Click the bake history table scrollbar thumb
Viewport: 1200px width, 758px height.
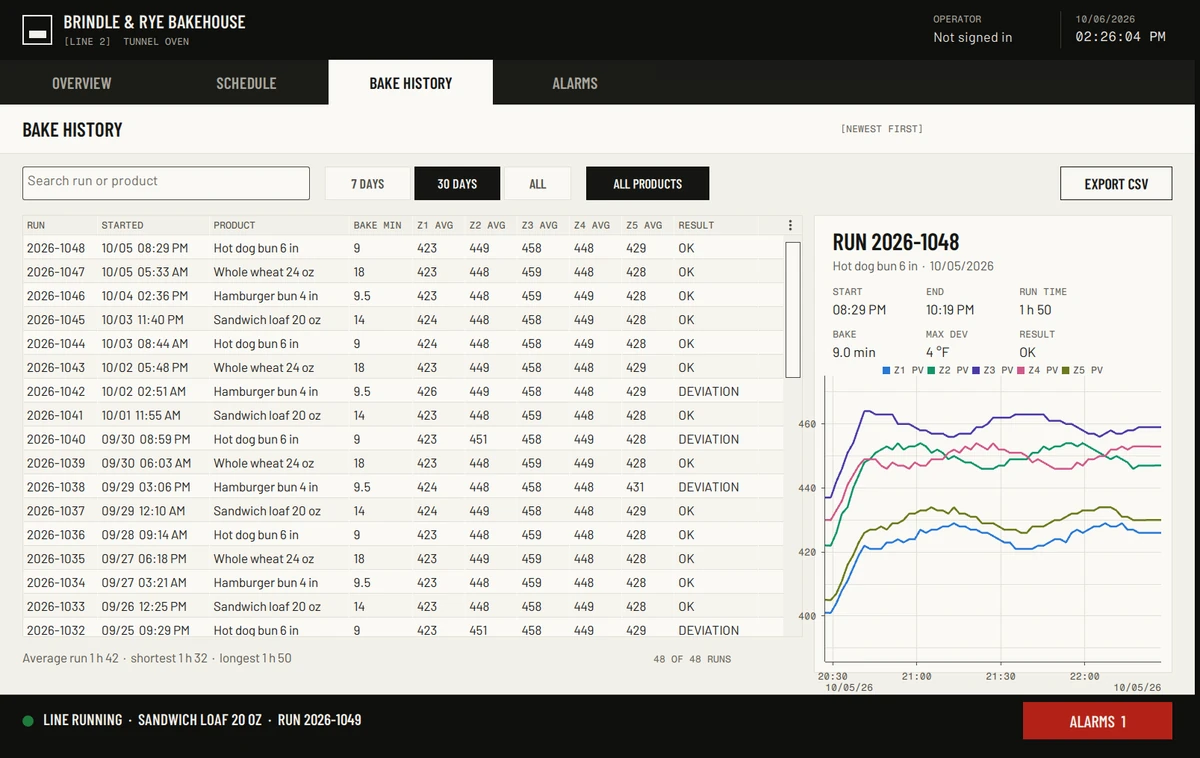(793, 309)
